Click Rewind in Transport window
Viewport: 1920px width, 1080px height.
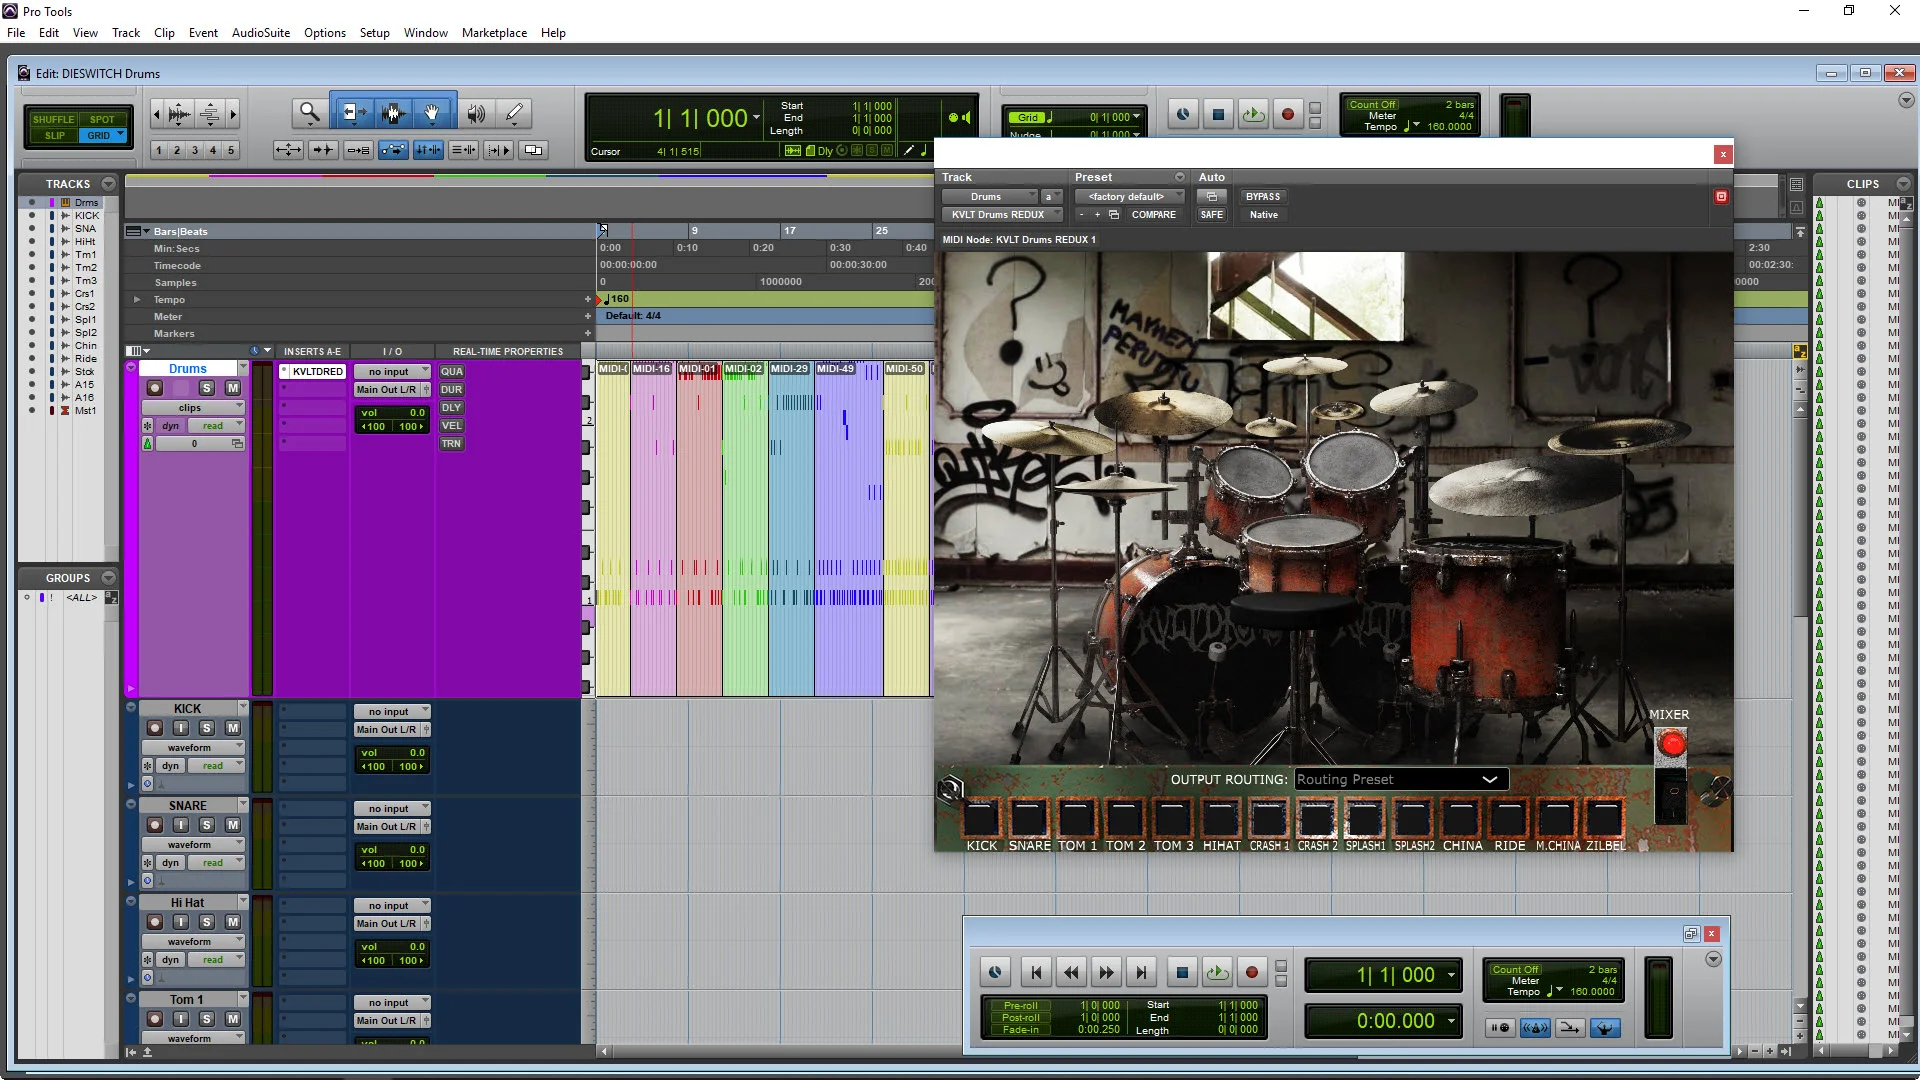(x=1071, y=972)
